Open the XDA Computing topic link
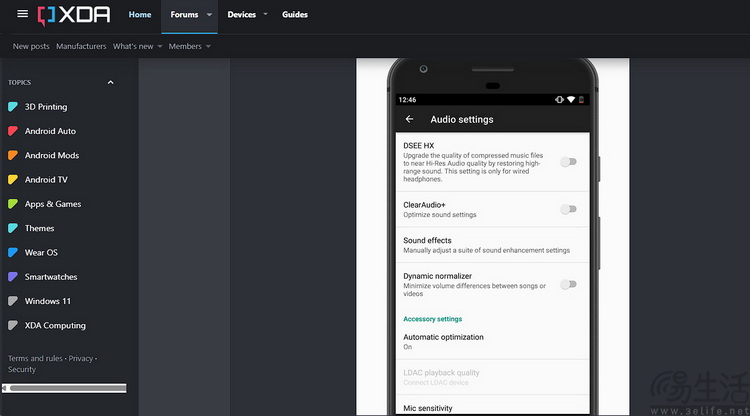This screenshot has height=416, width=750. coord(55,326)
